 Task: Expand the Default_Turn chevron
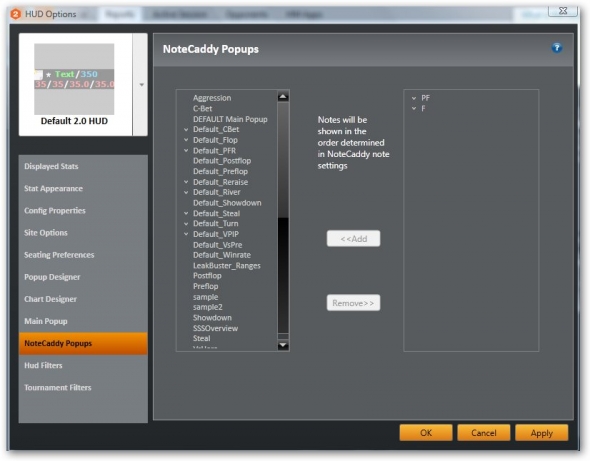pyautogui.click(x=186, y=224)
